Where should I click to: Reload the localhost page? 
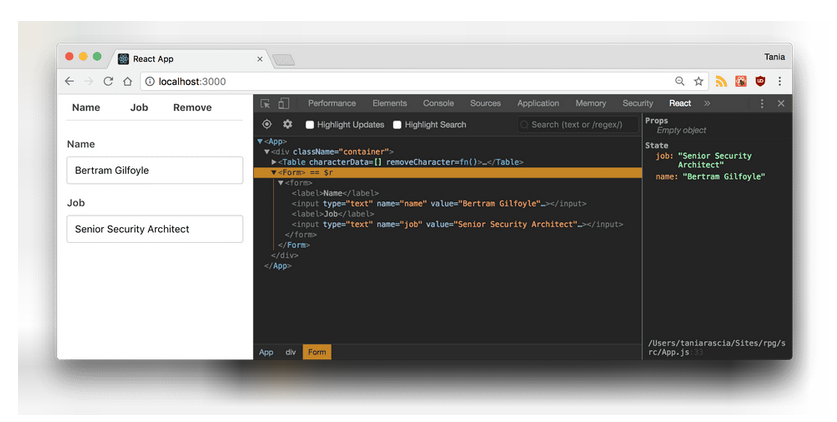(x=108, y=81)
